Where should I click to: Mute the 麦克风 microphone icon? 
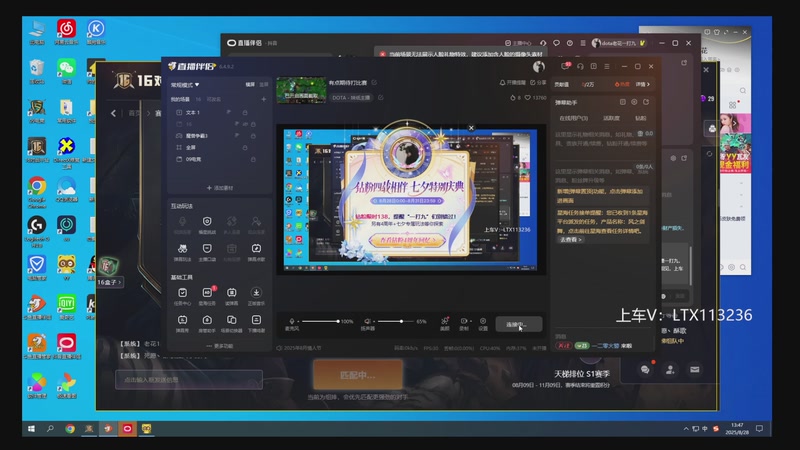(292, 321)
